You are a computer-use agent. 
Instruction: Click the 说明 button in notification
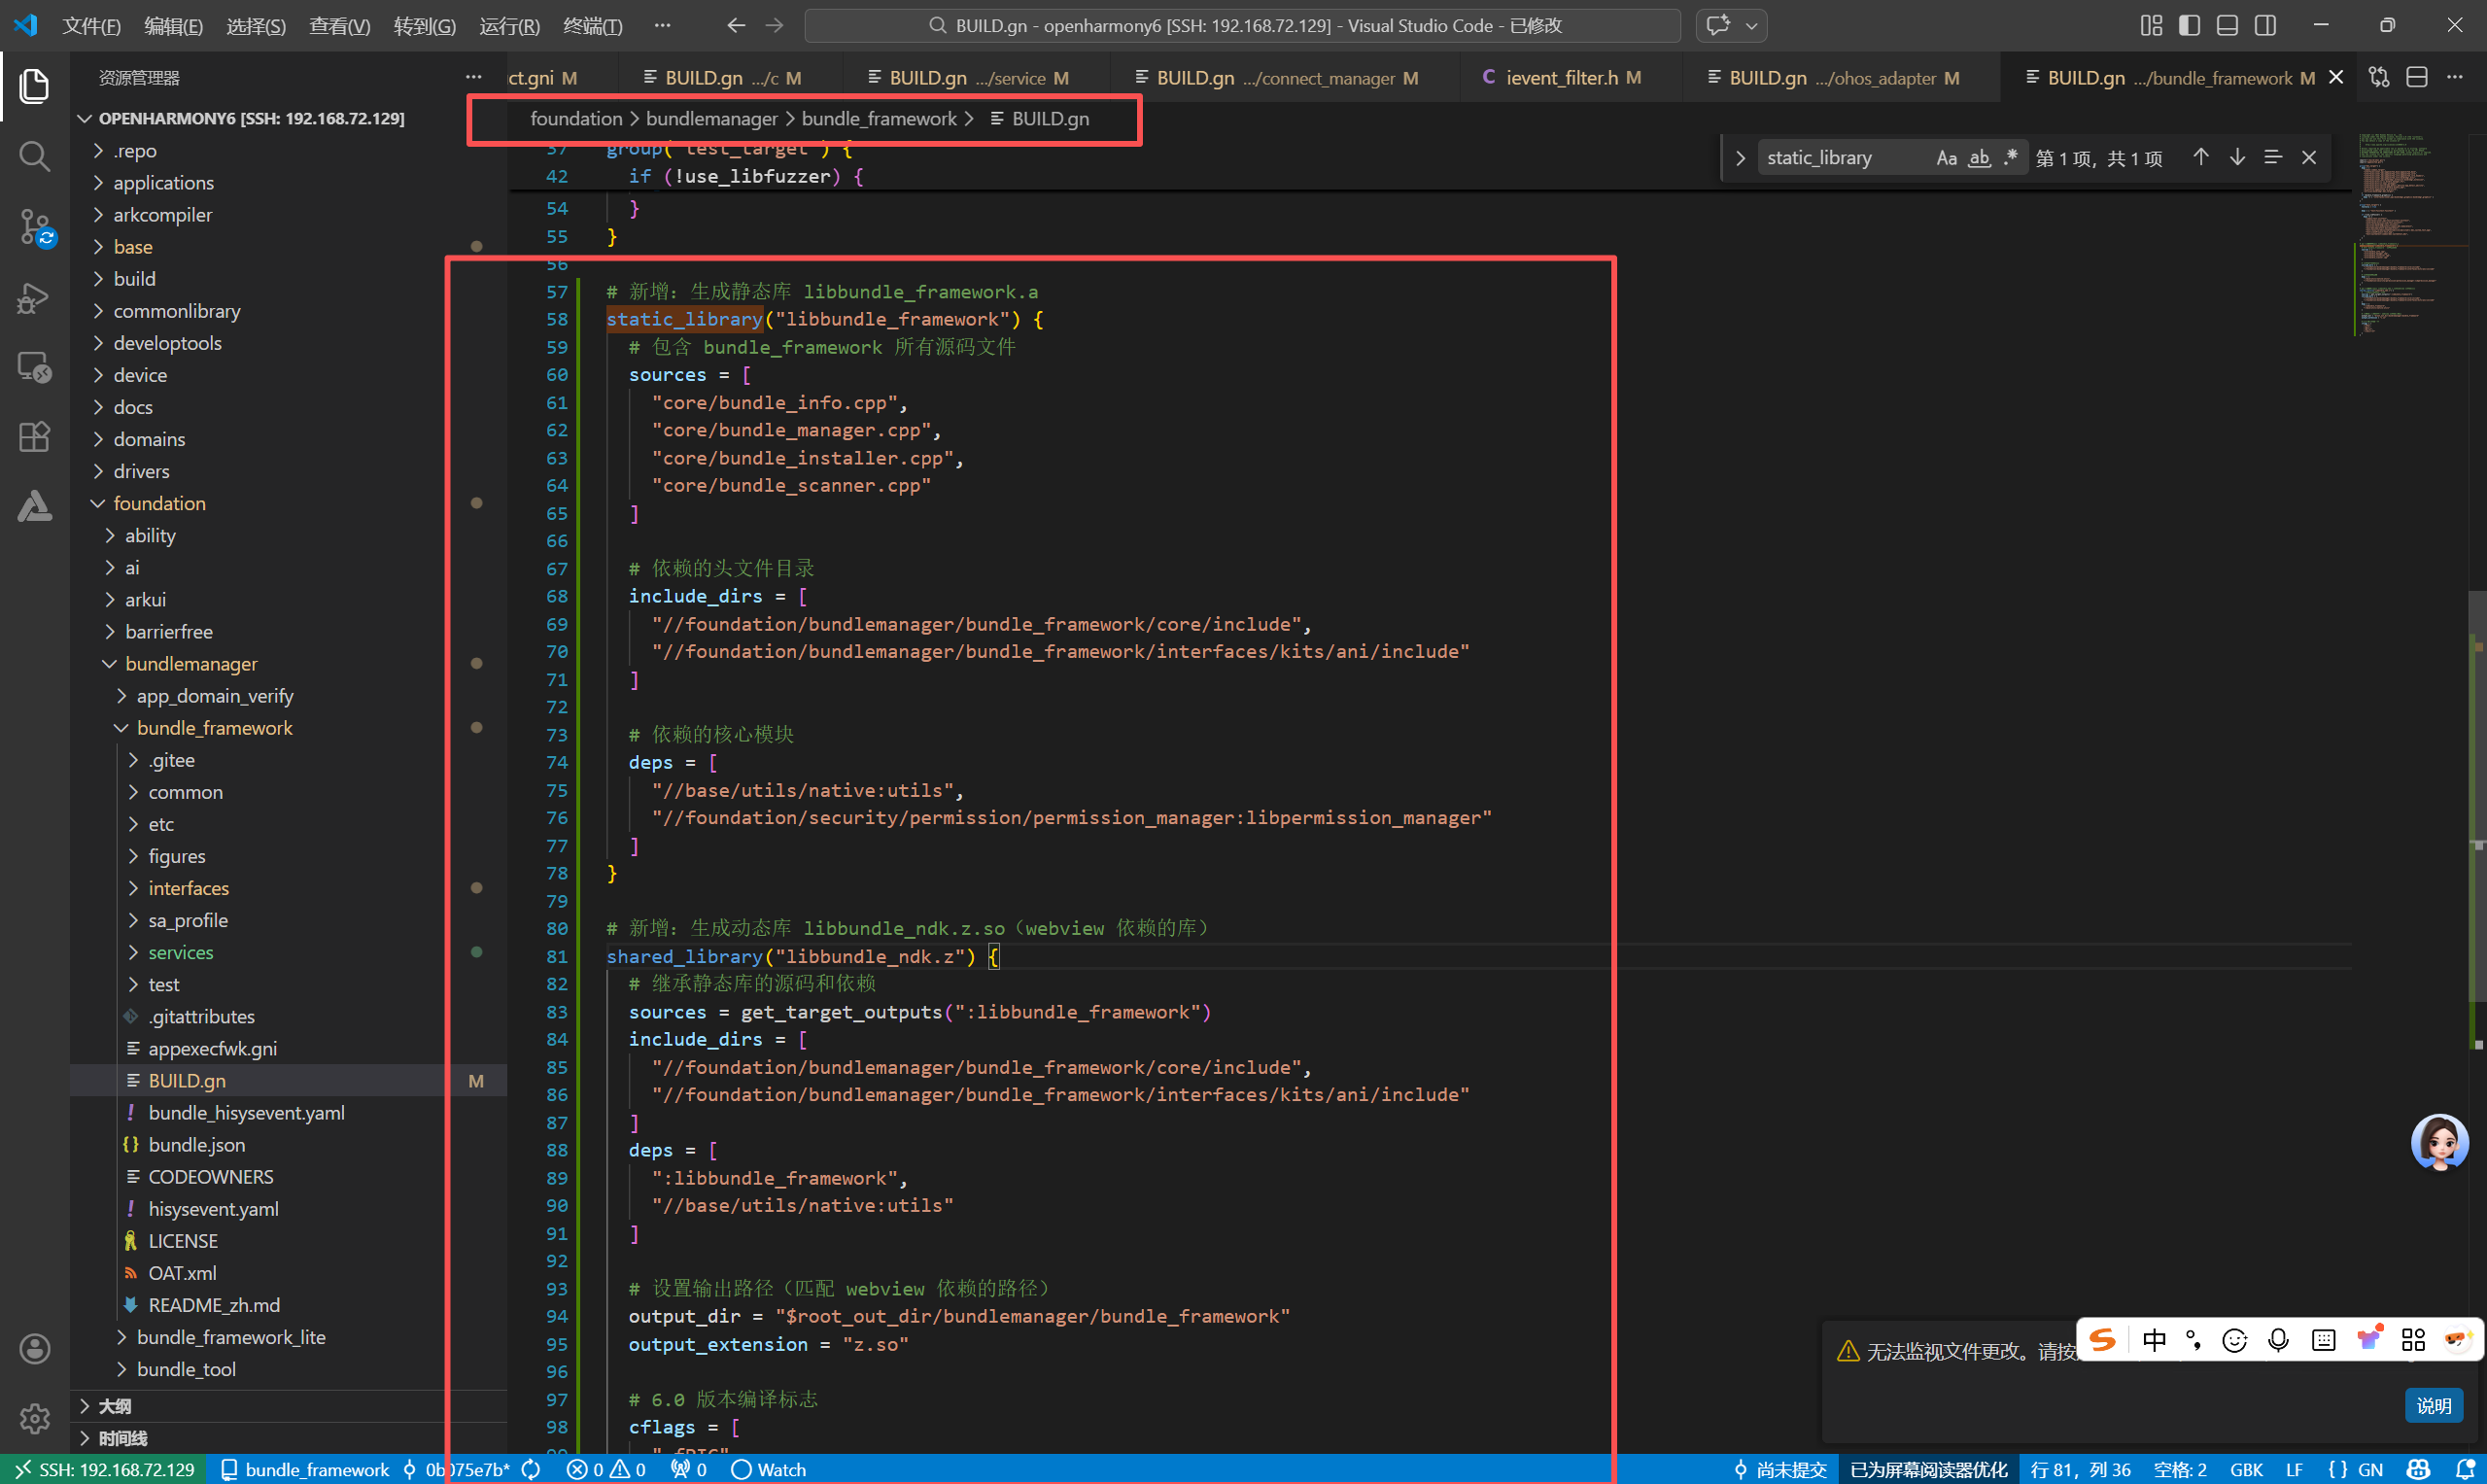pyautogui.click(x=2432, y=1405)
